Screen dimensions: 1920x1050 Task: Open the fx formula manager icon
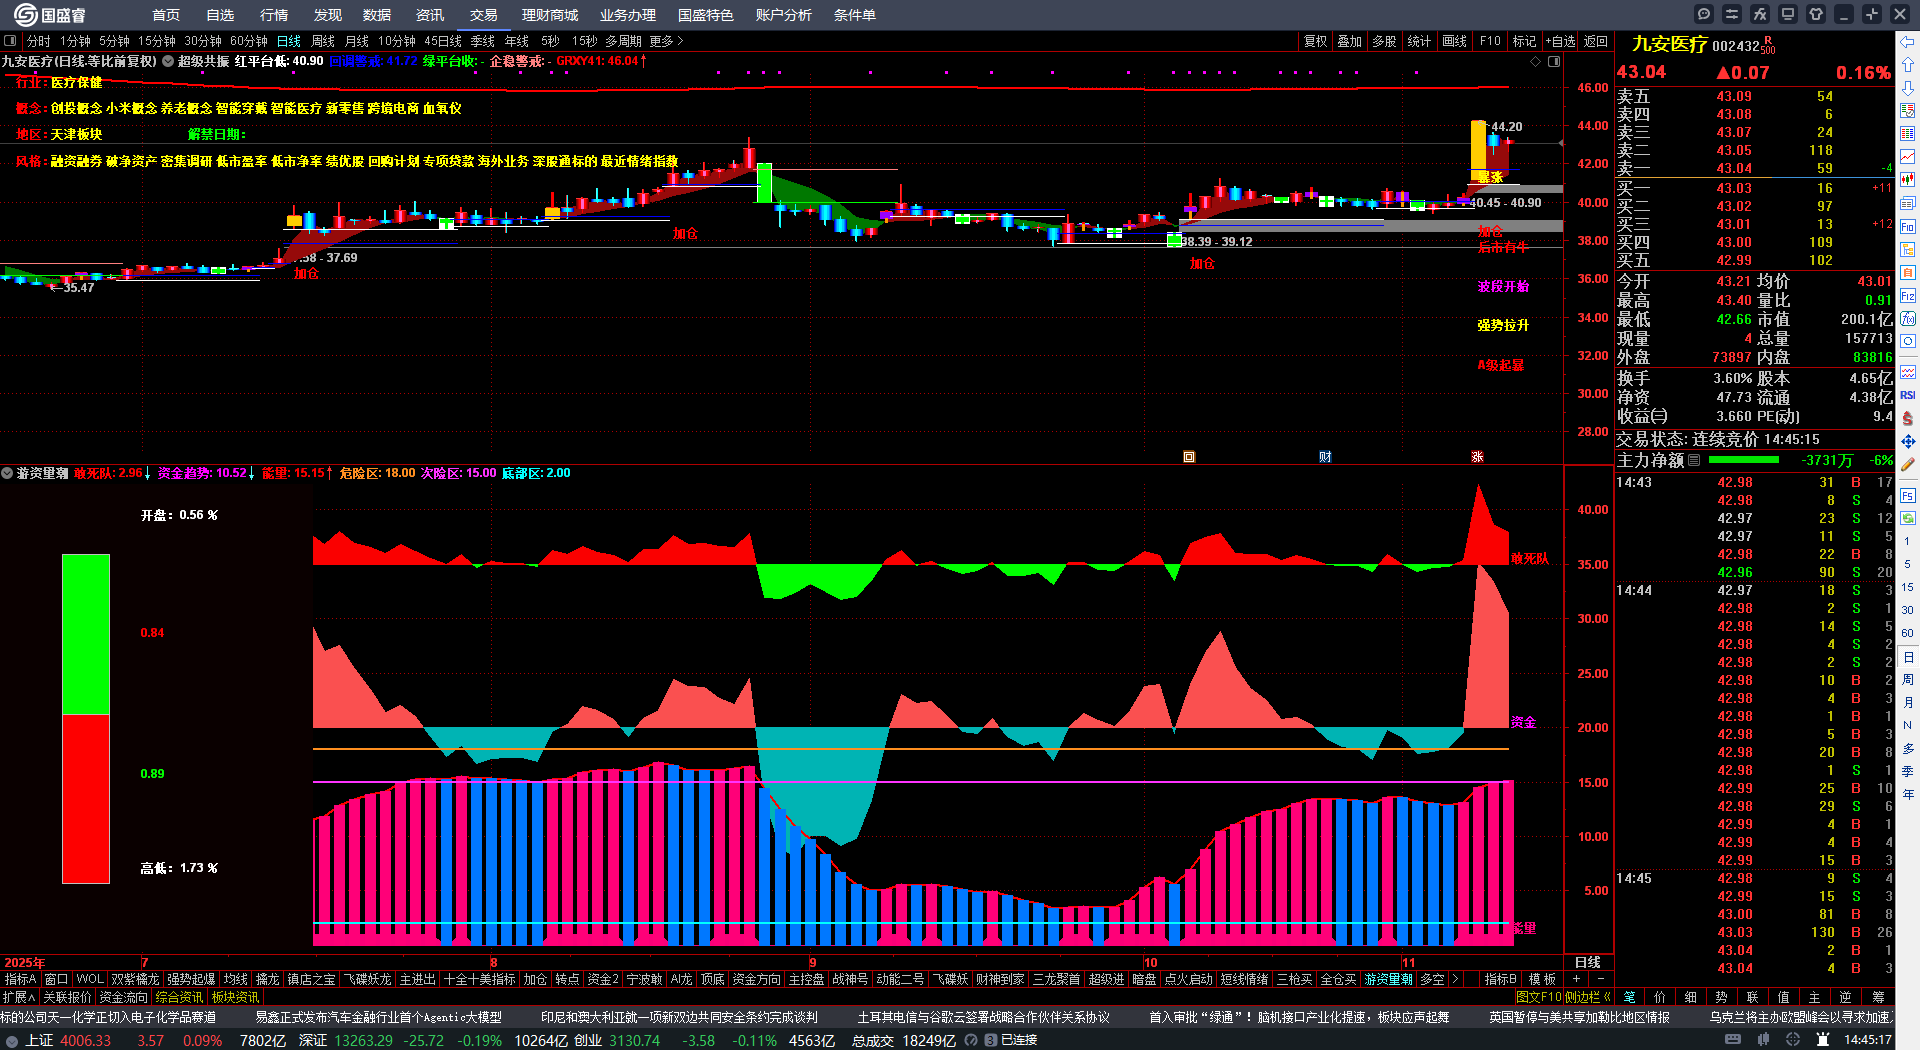(1760, 14)
